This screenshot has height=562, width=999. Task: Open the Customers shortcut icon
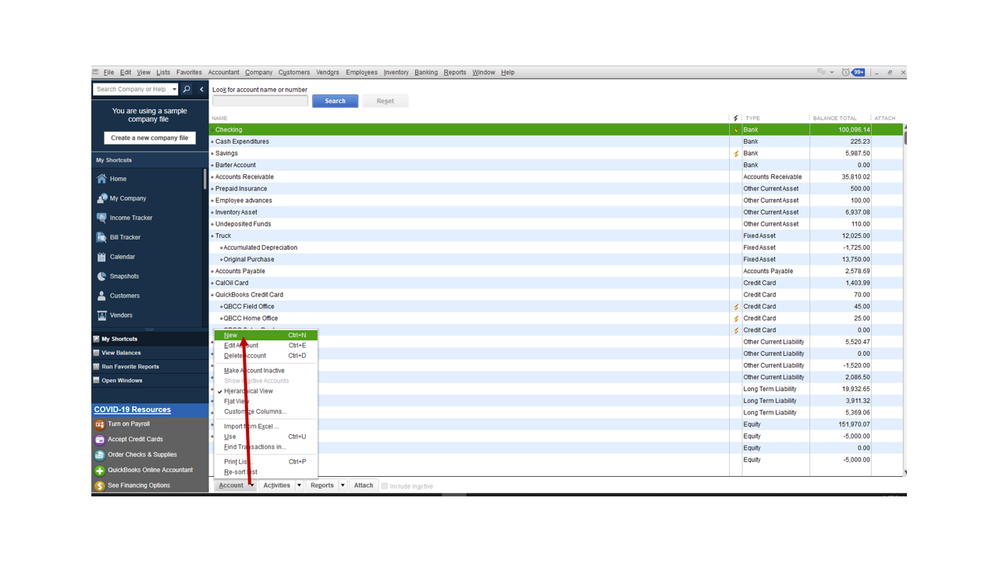101,296
